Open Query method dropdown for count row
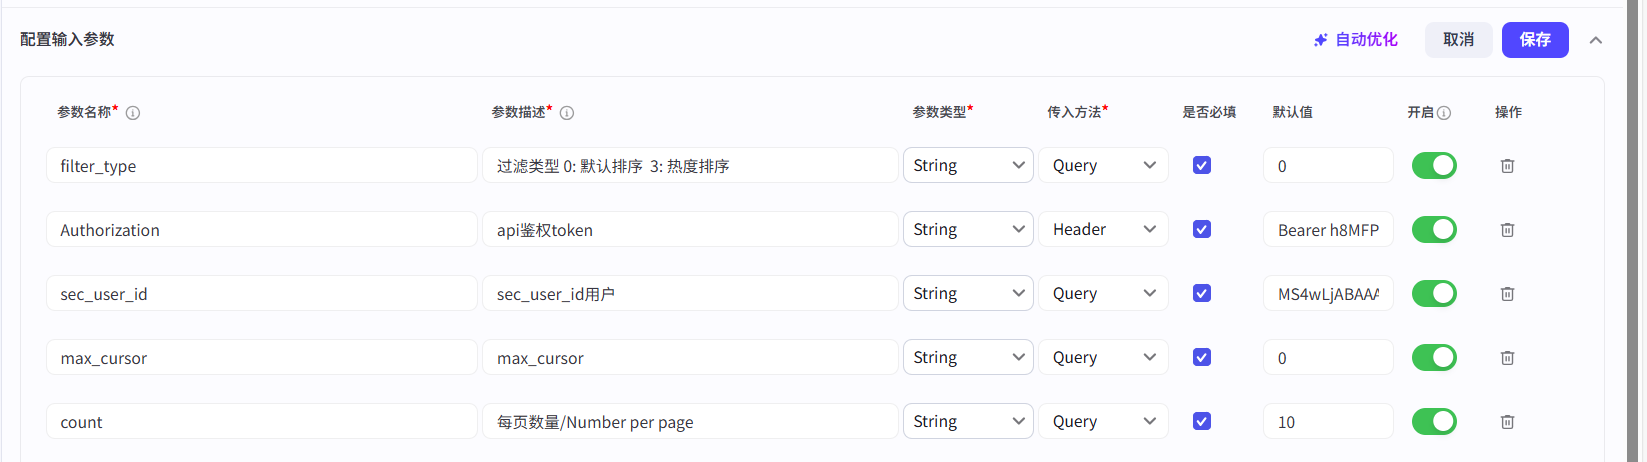This screenshot has height=462, width=1647. [1103, 422]
